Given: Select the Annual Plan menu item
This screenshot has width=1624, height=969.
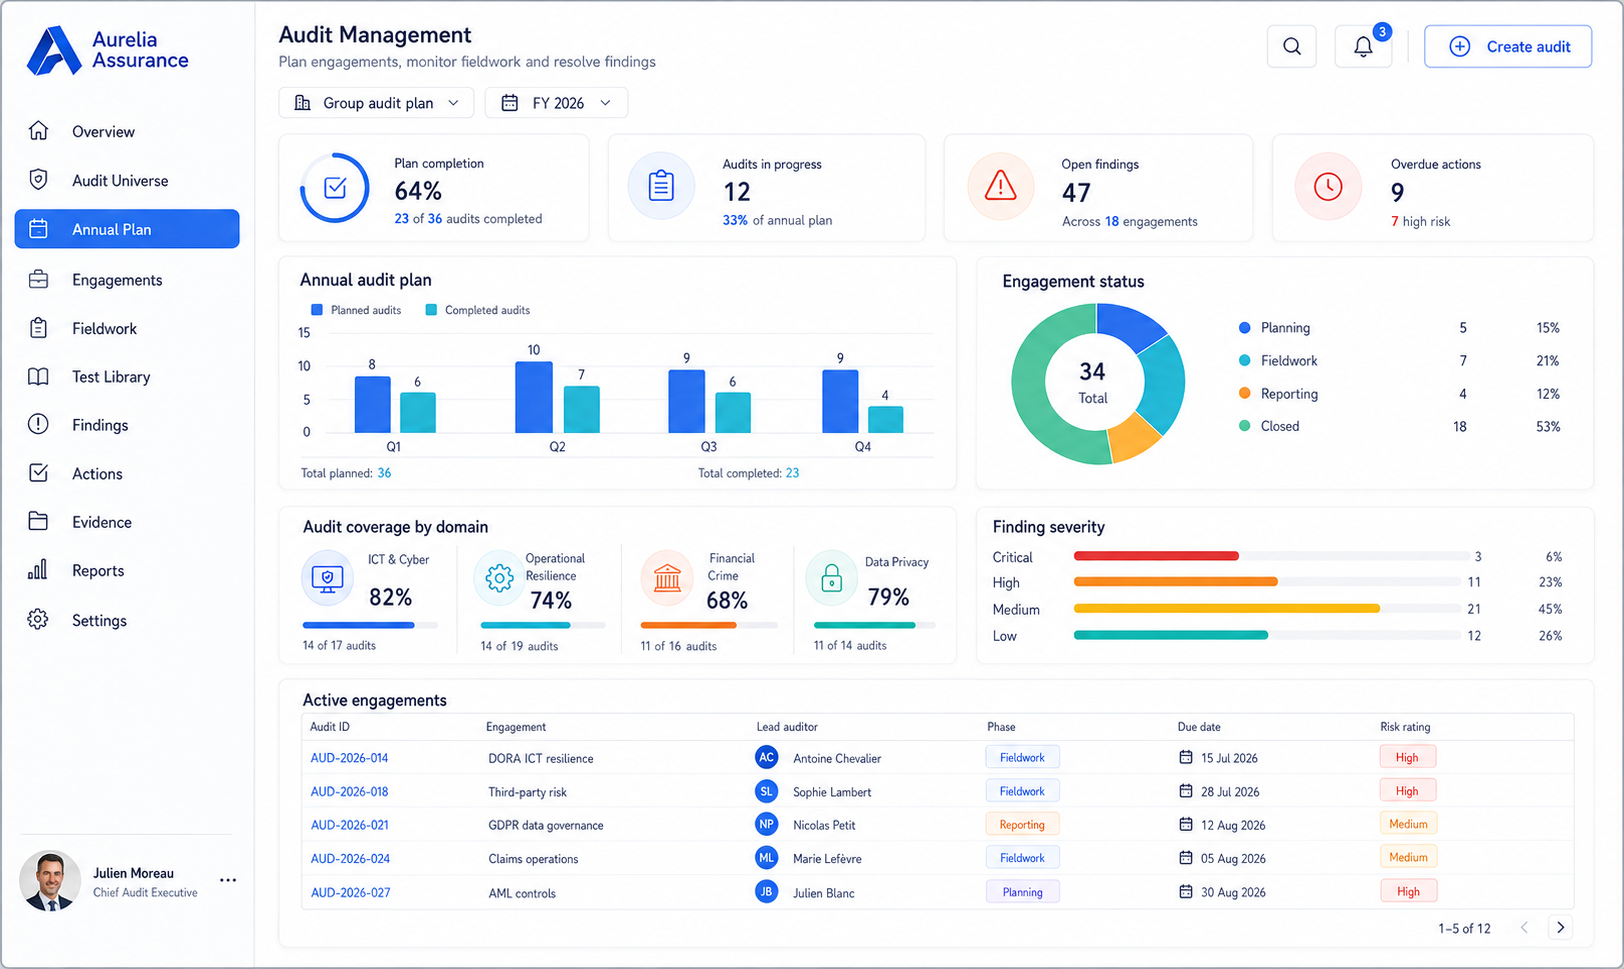Looking at the screenshot, I should tap(127, 229).
